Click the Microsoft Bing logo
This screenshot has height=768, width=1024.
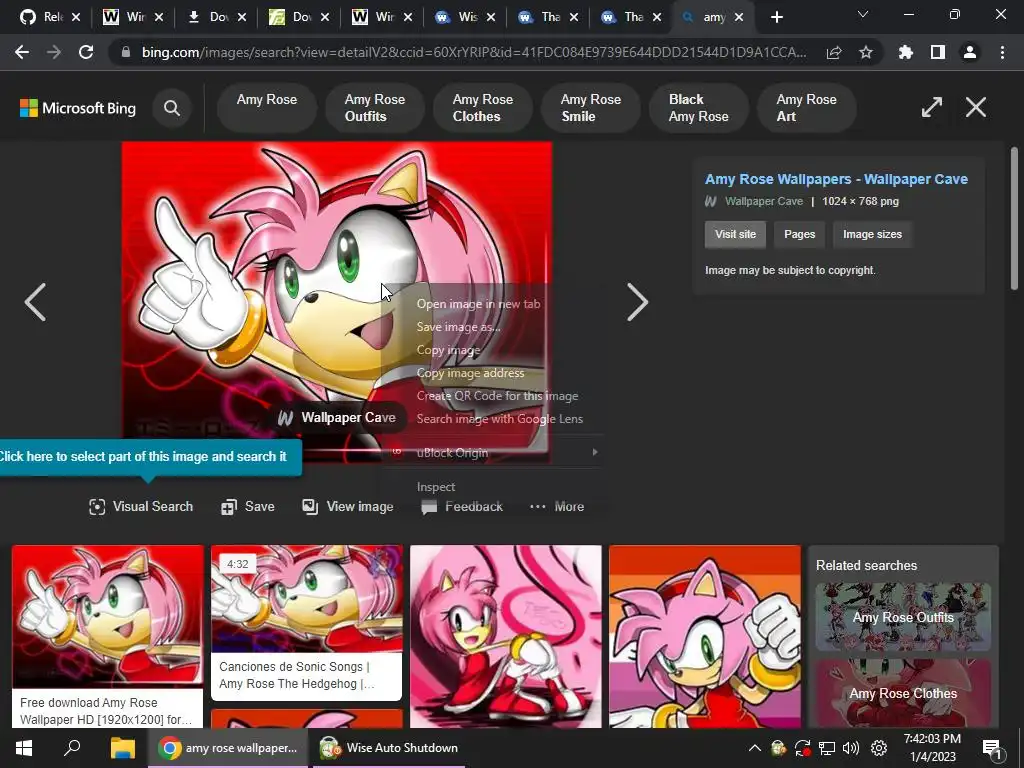pos(78,108)
